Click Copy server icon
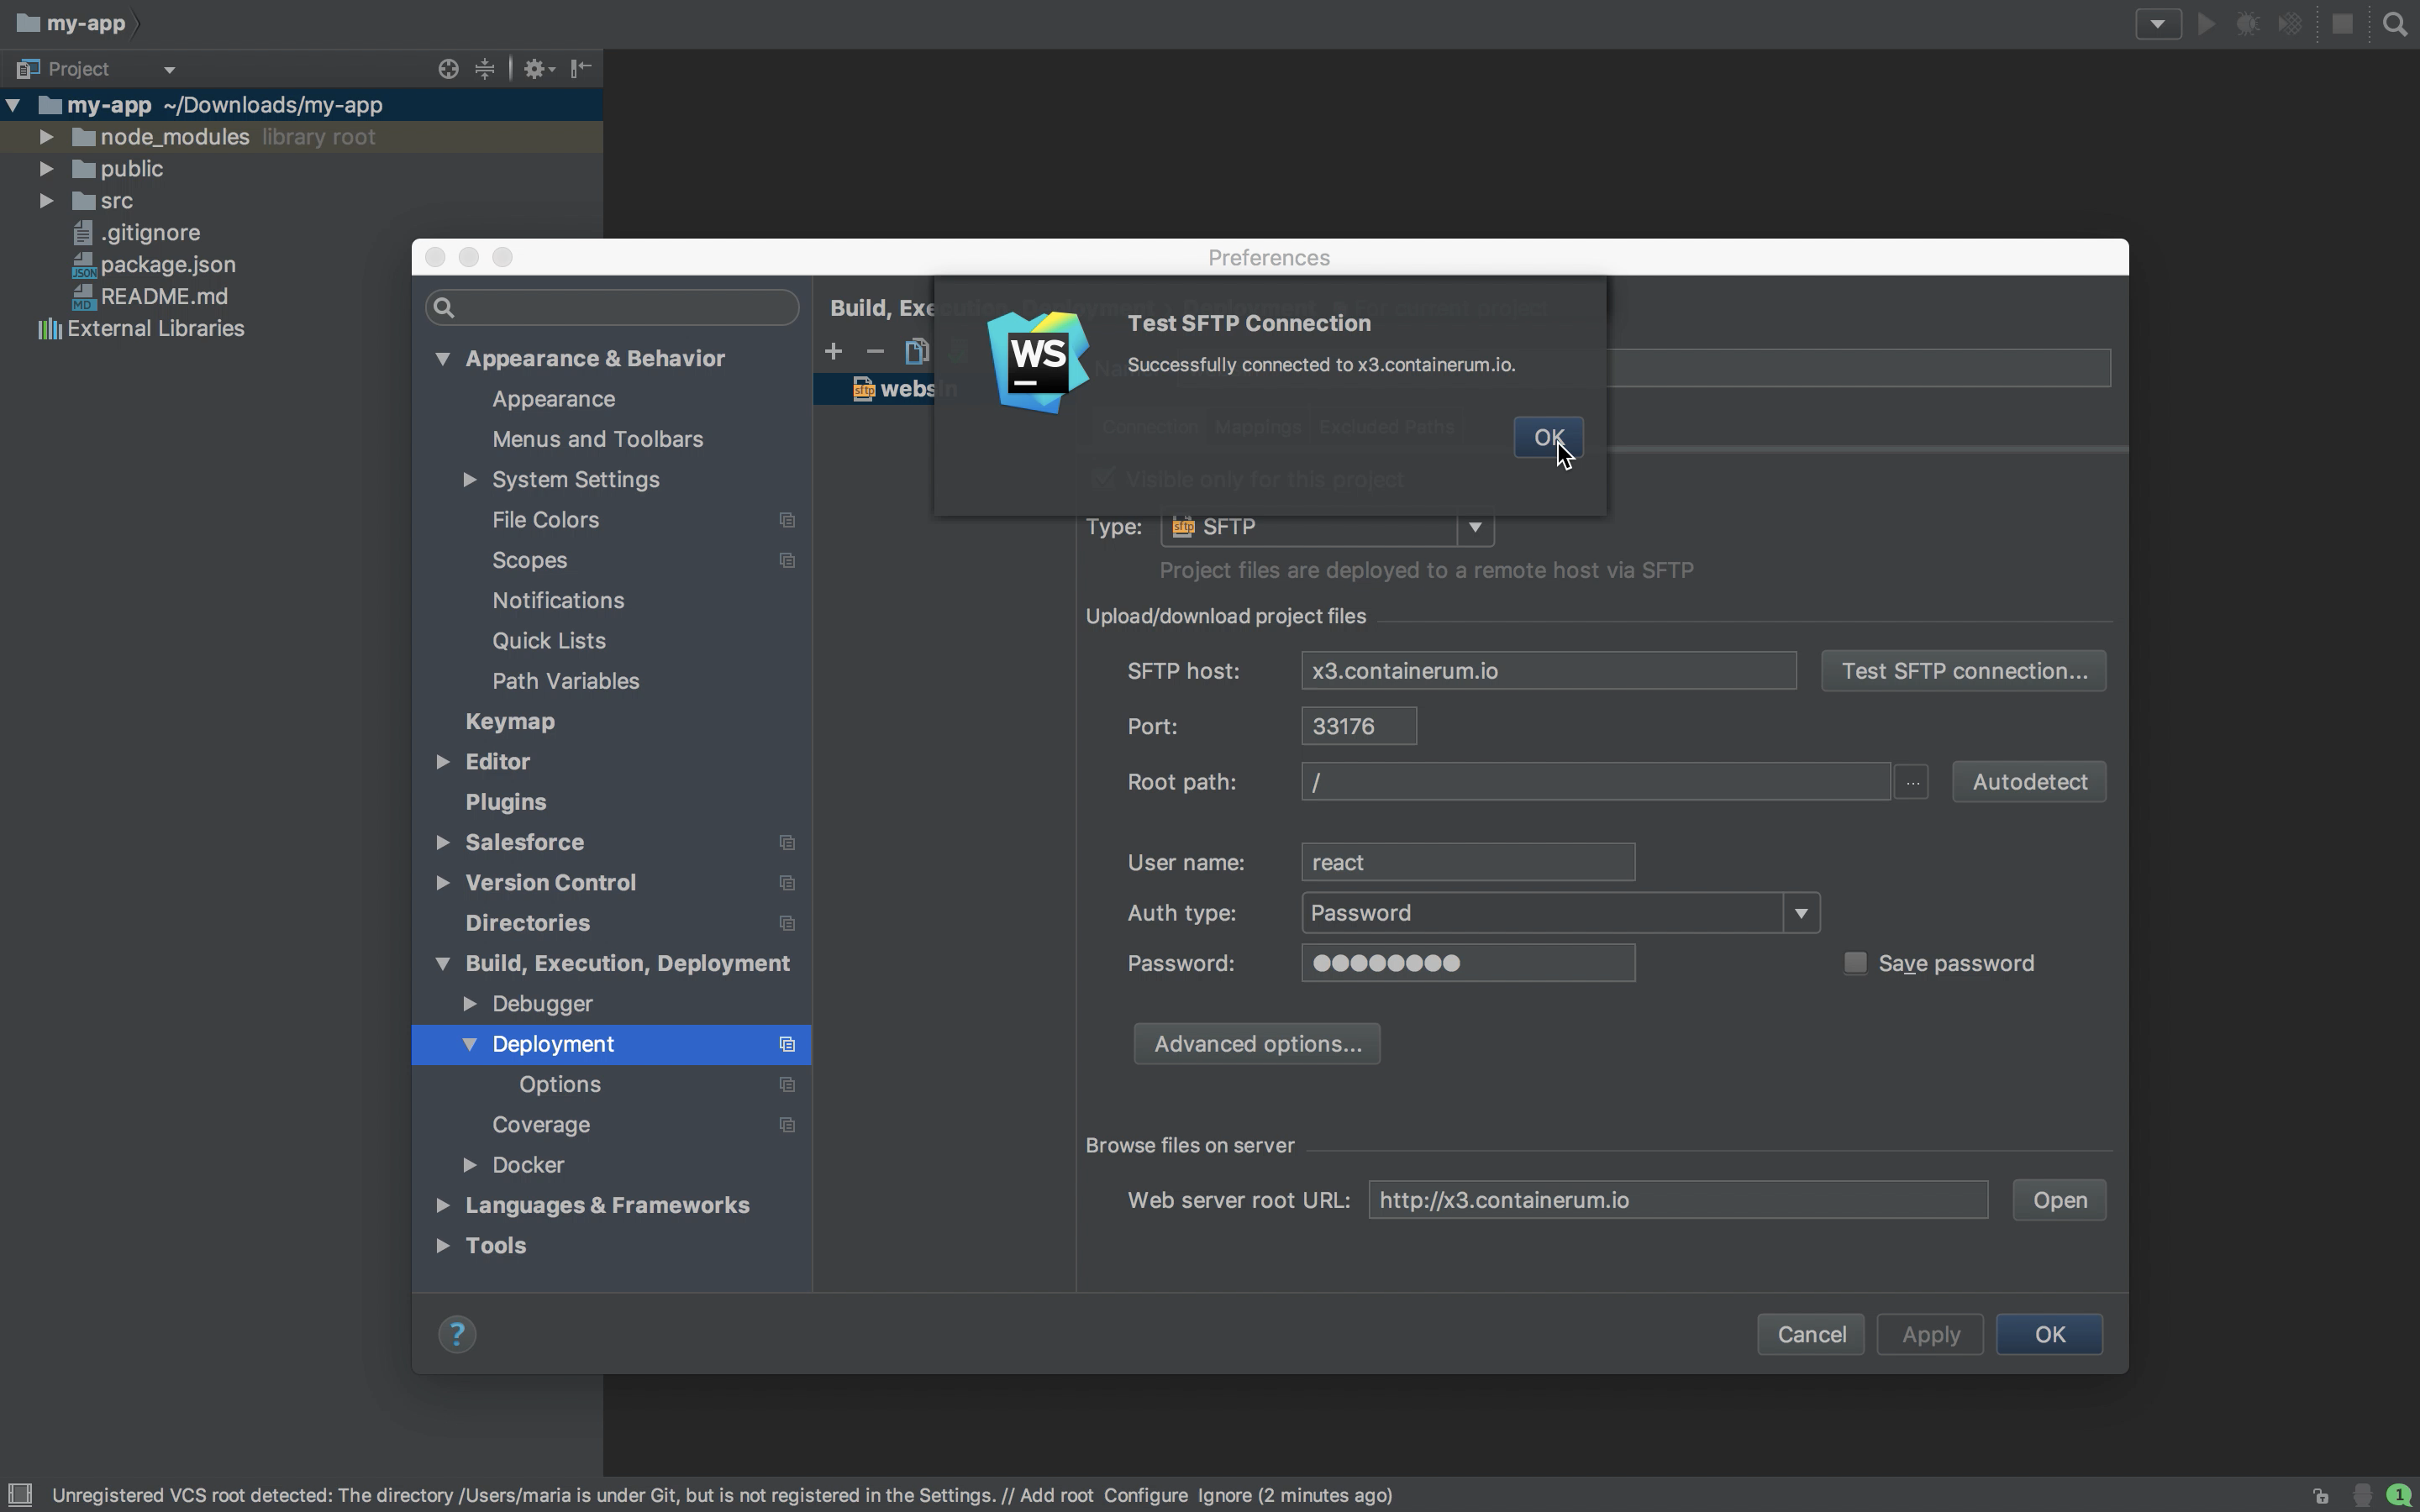The height and width of the screenshot is (1512, 2420). [916, 351]
